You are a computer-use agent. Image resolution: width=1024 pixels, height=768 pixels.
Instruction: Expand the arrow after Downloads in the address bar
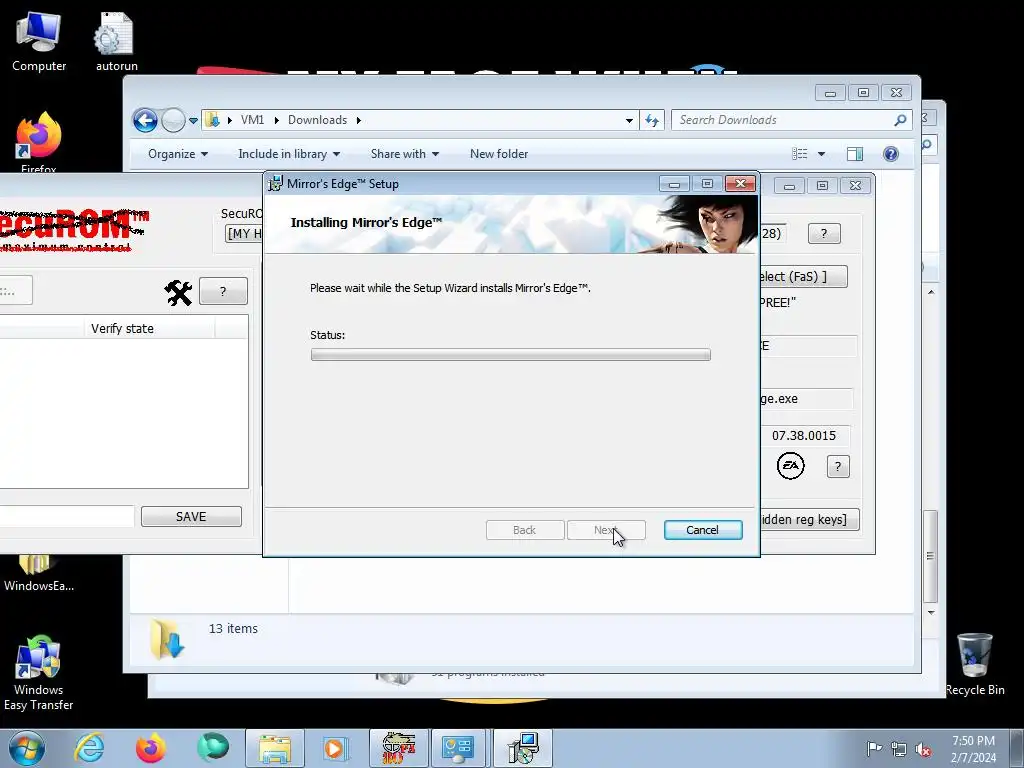(359, 120)
